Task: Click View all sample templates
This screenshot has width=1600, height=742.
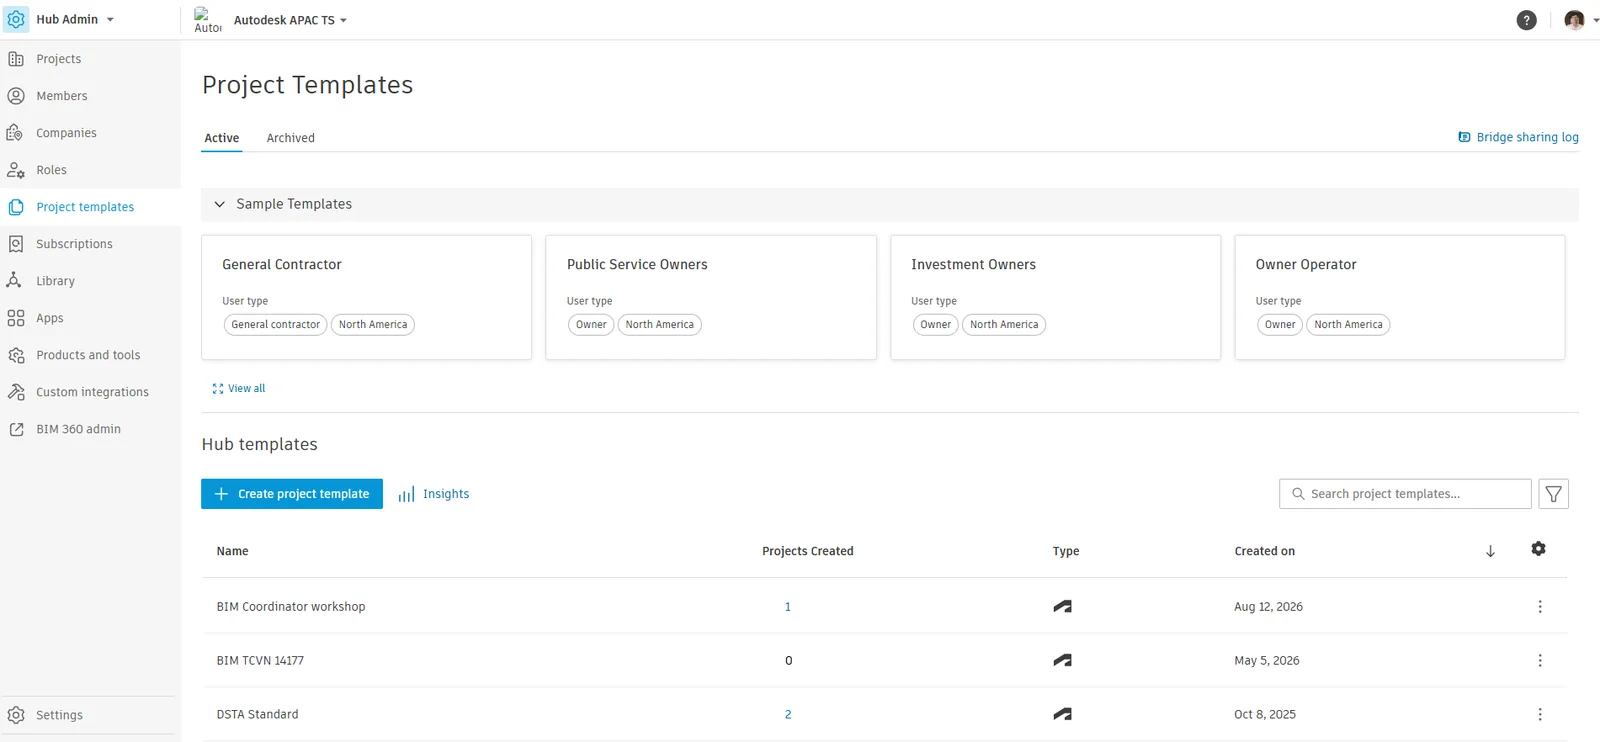Action: pyautogui.click(x=239, y=388)
